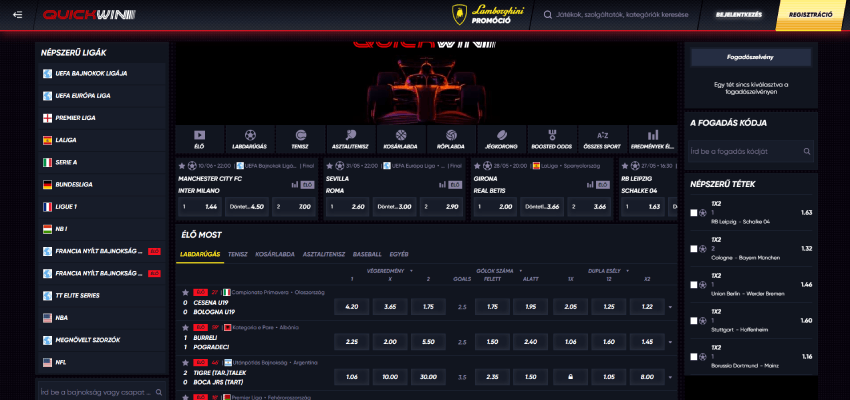
Task: Check the Stuttgart - Hoffenheim bet
Action: point(694,321)
